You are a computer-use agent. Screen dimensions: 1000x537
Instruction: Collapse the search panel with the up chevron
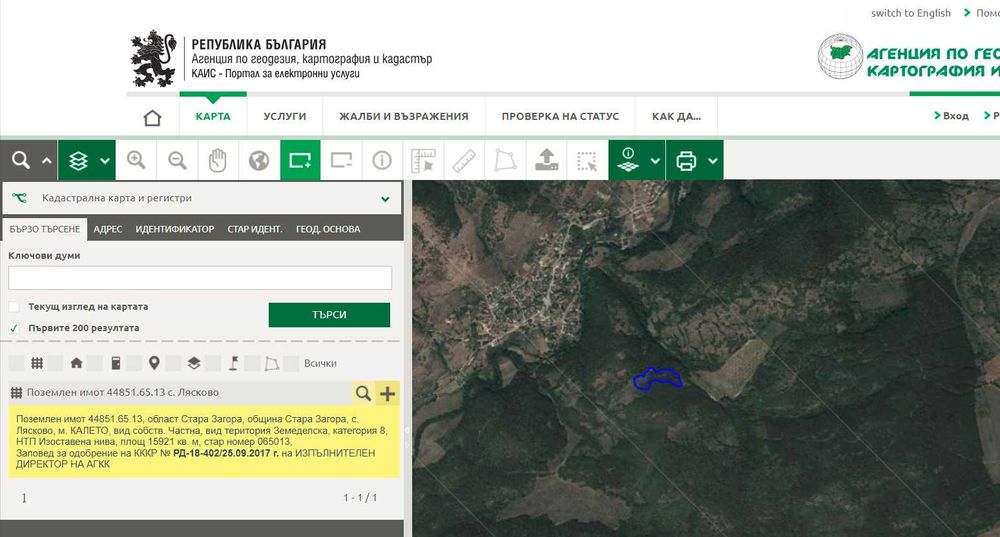click(47, 161)
